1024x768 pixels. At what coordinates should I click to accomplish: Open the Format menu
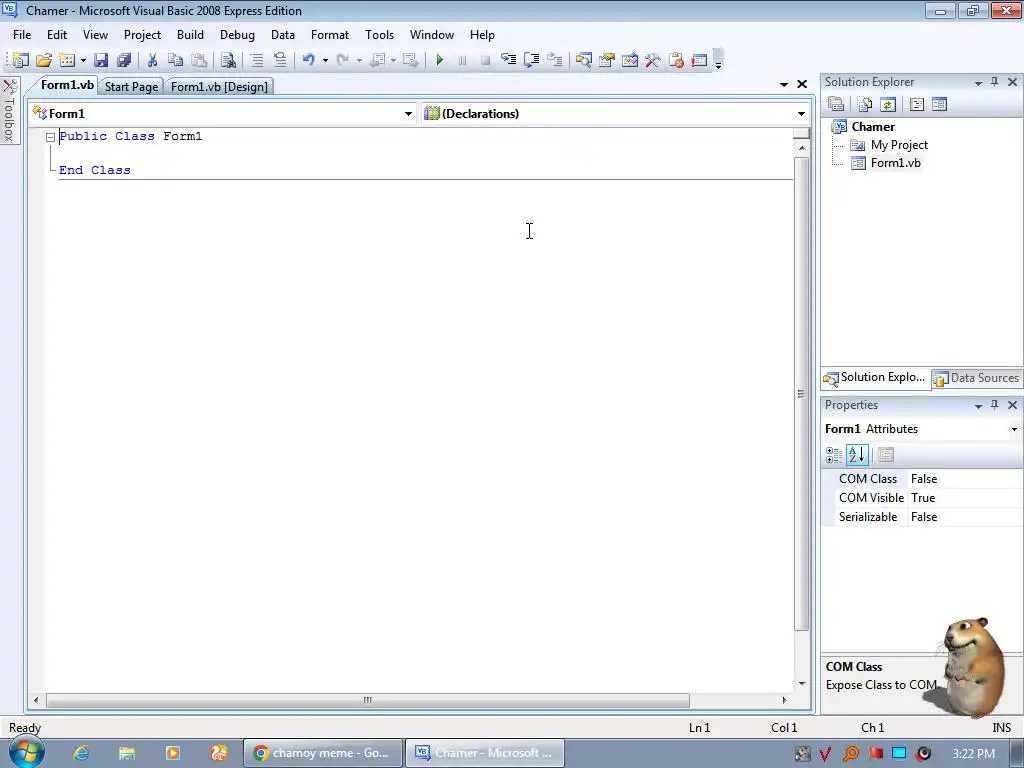[x=330, y=35]
